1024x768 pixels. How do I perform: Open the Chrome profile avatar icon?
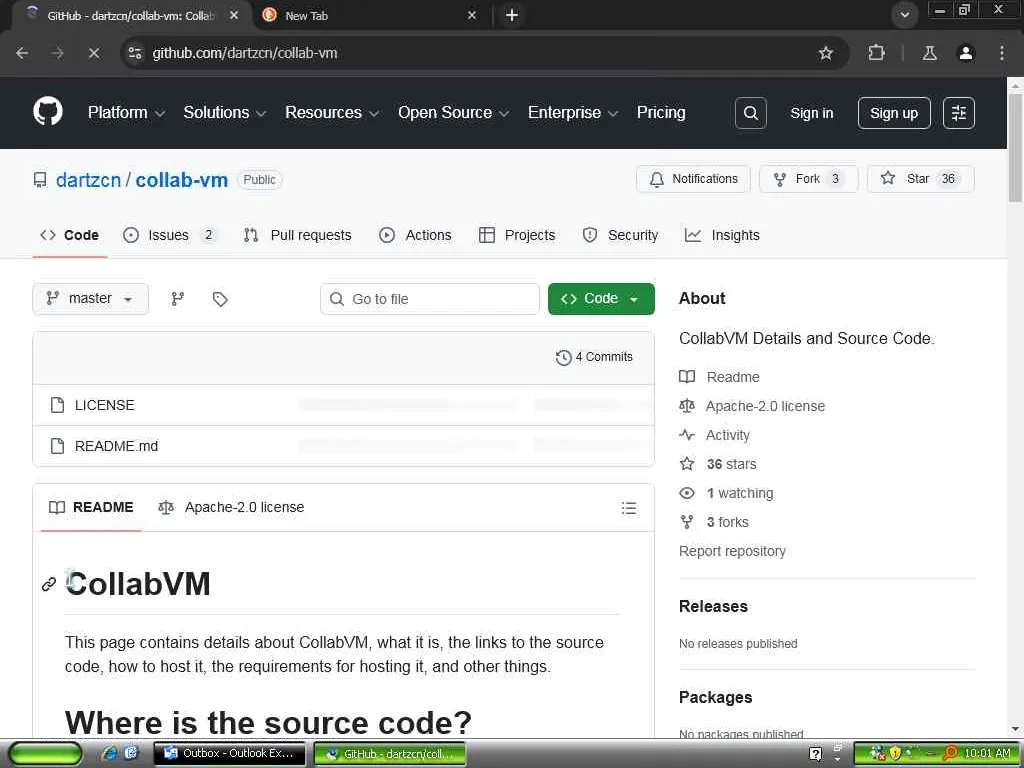click(966, 53)
